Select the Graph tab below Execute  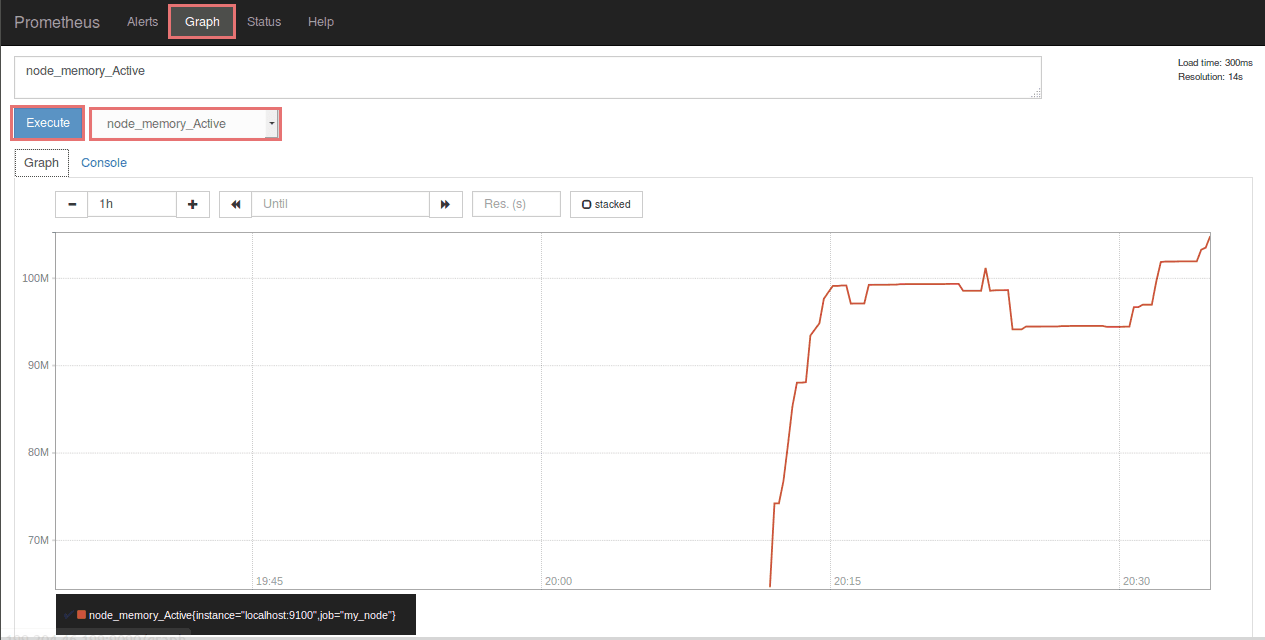pos(41,163)
